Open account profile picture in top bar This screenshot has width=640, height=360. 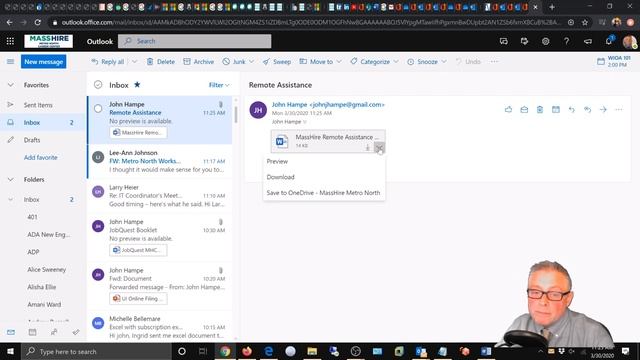coord(629,41)
